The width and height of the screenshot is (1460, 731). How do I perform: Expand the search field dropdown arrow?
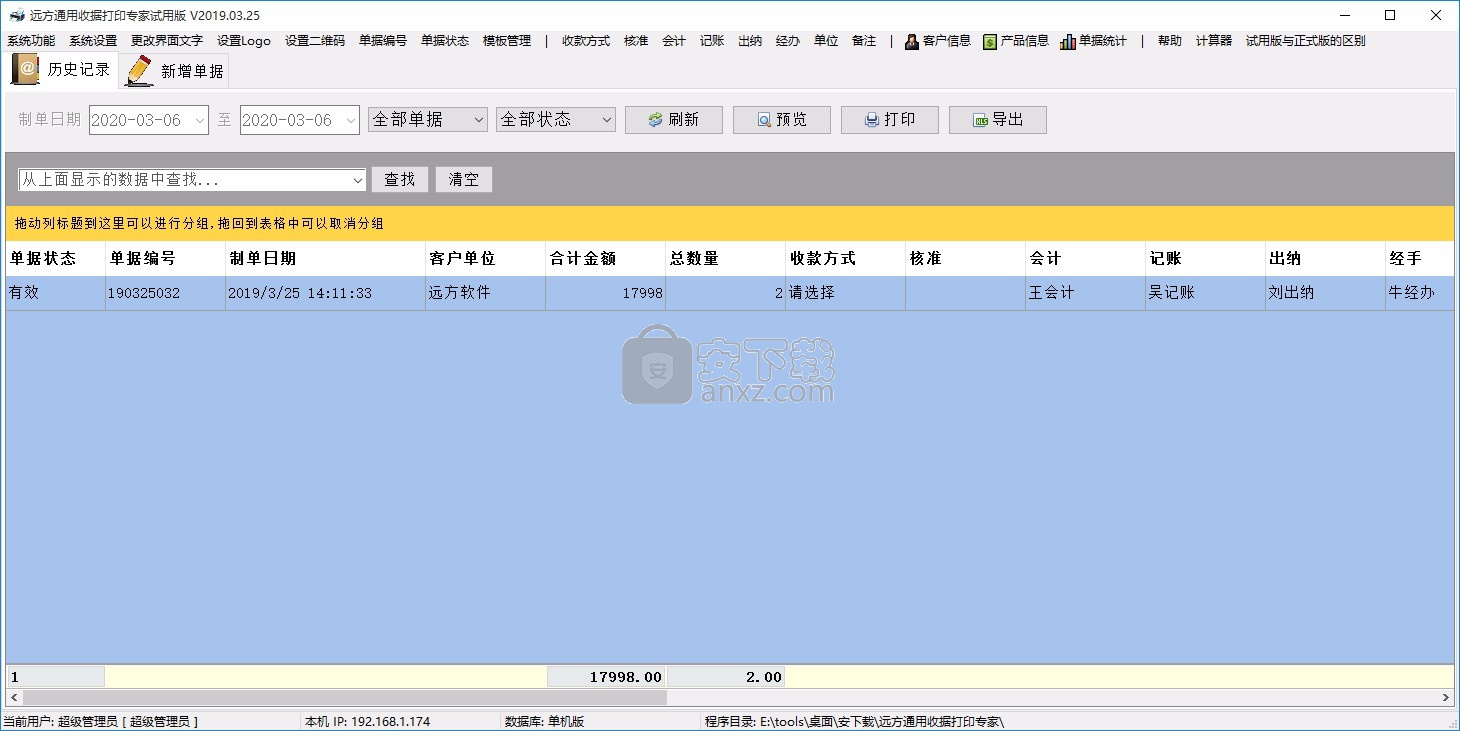click(358, 180)
